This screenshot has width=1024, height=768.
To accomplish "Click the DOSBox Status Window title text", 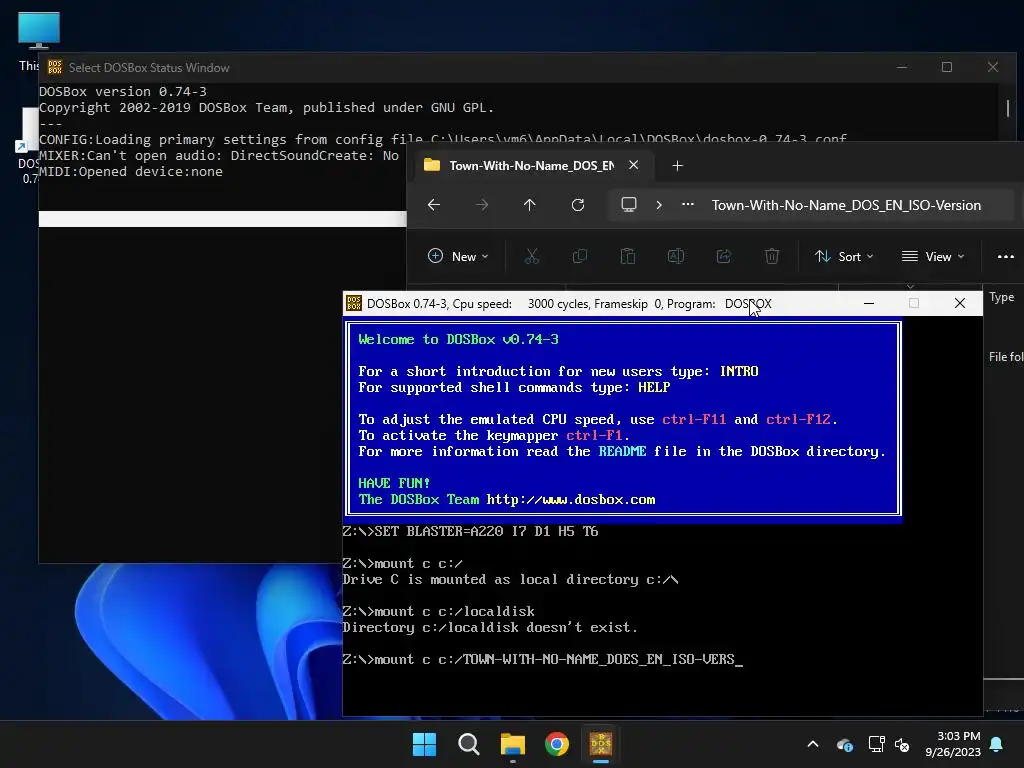I will [x=149, y=68].
